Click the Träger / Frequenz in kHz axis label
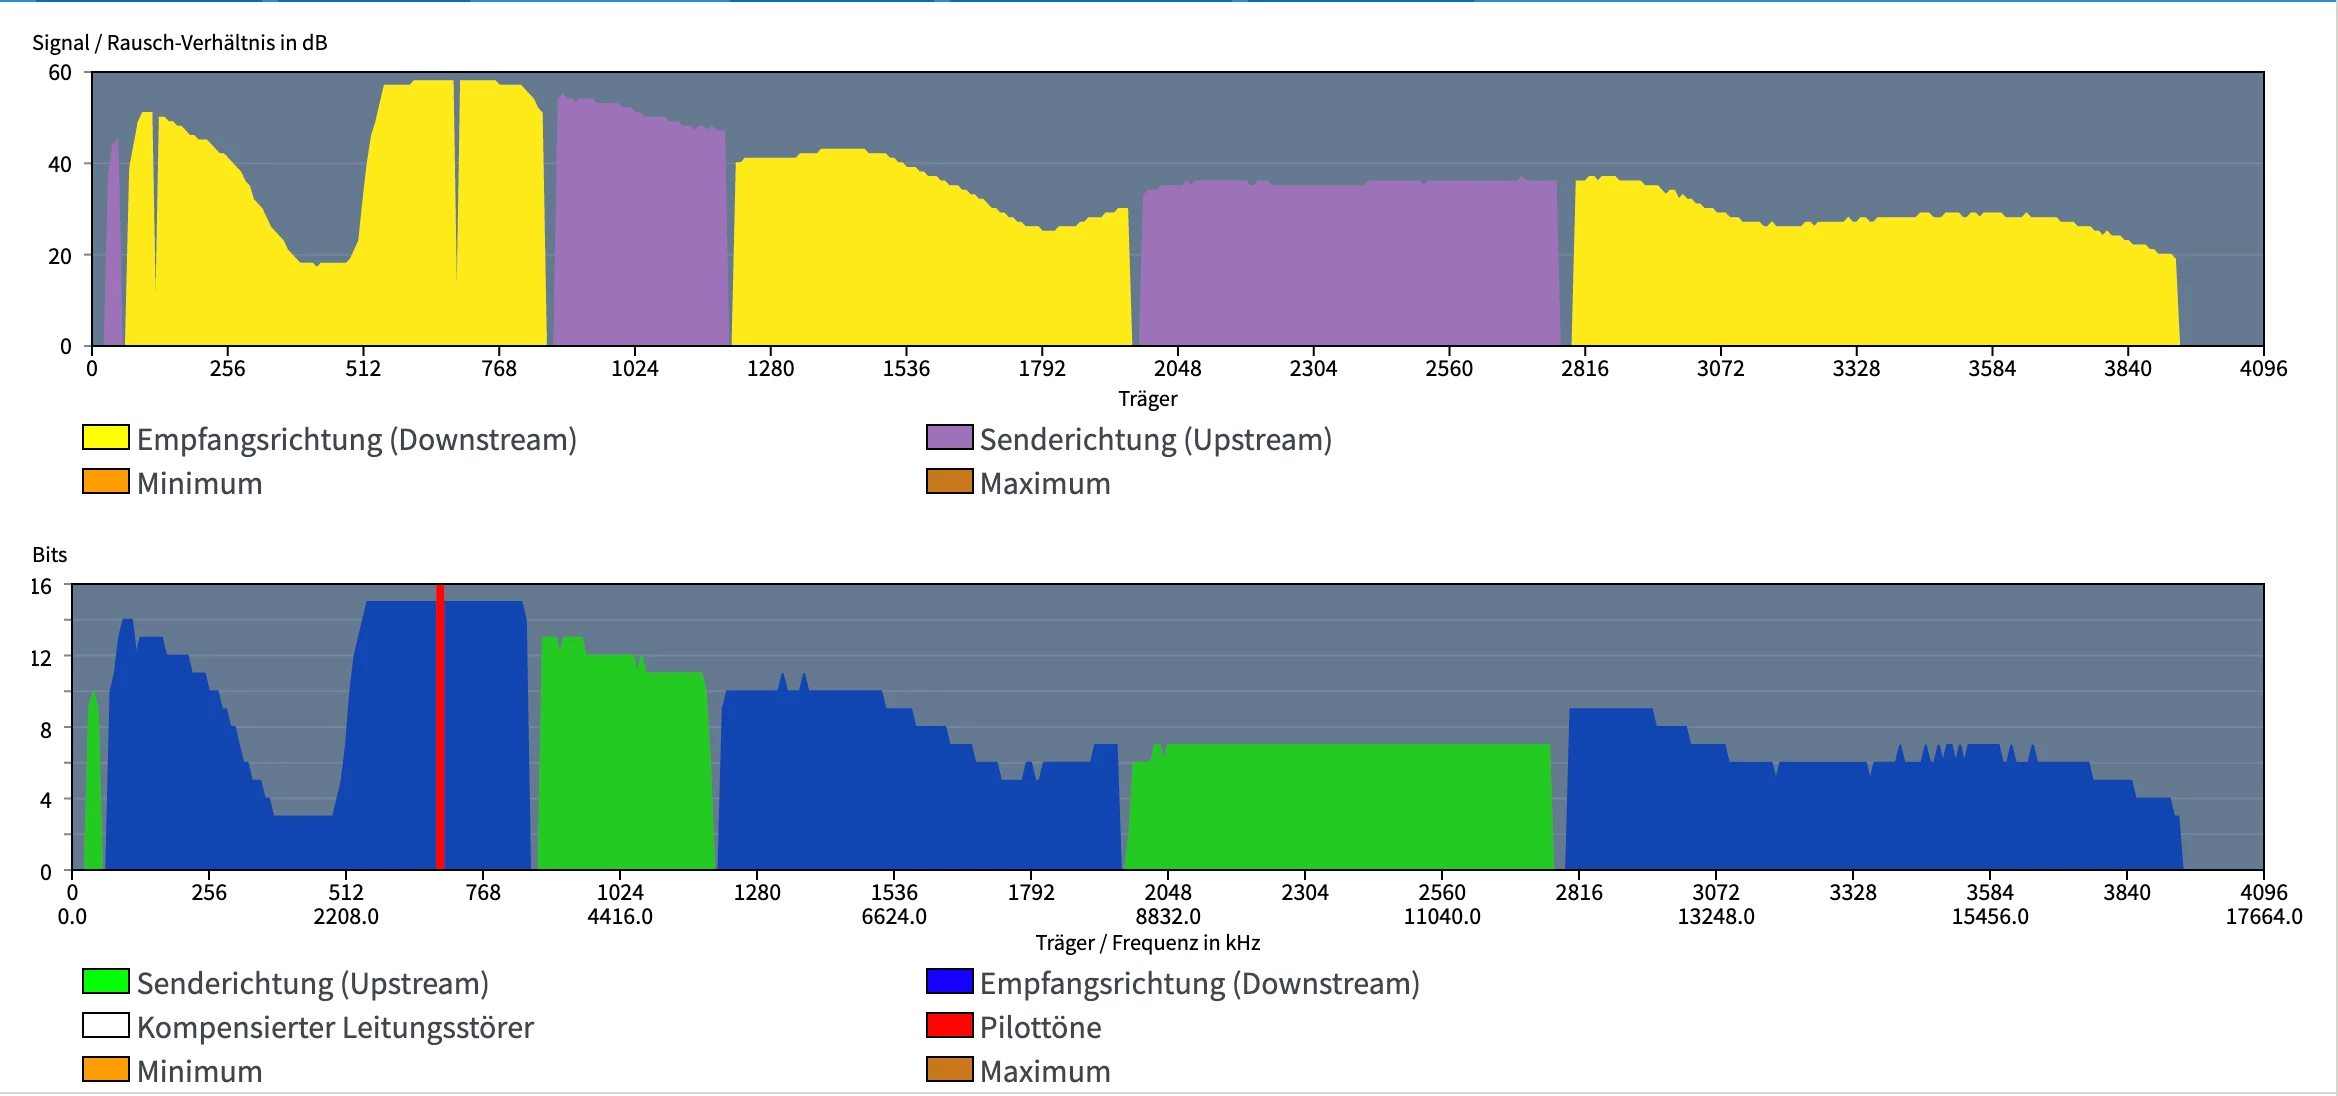Image resolution: width=2338 pixels, height=1096 pixels. pyautogui.click(x=1147, y=943)
